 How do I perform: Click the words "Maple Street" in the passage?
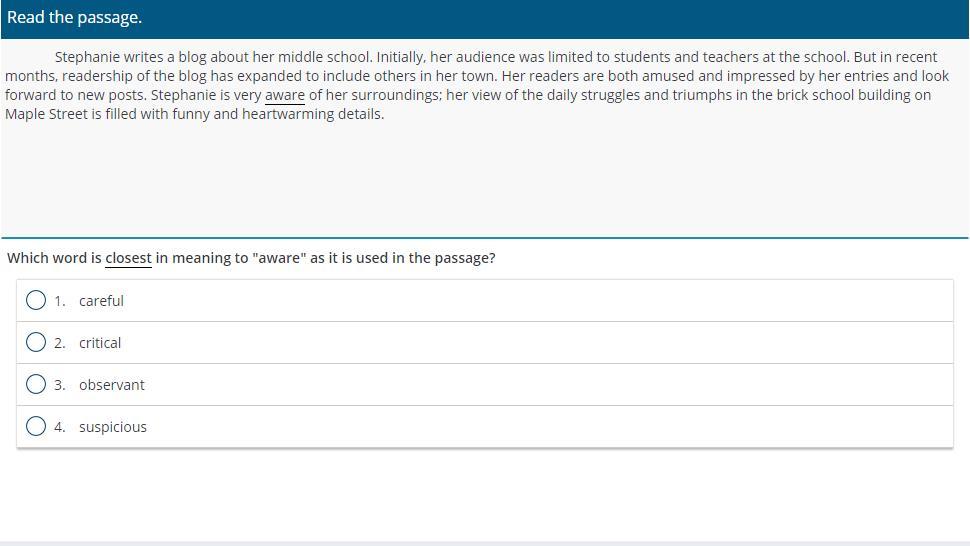46,114
